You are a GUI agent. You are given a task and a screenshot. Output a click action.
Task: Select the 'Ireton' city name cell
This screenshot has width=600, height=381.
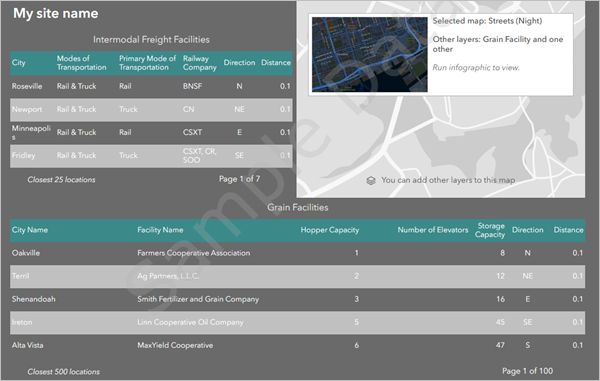22,322
